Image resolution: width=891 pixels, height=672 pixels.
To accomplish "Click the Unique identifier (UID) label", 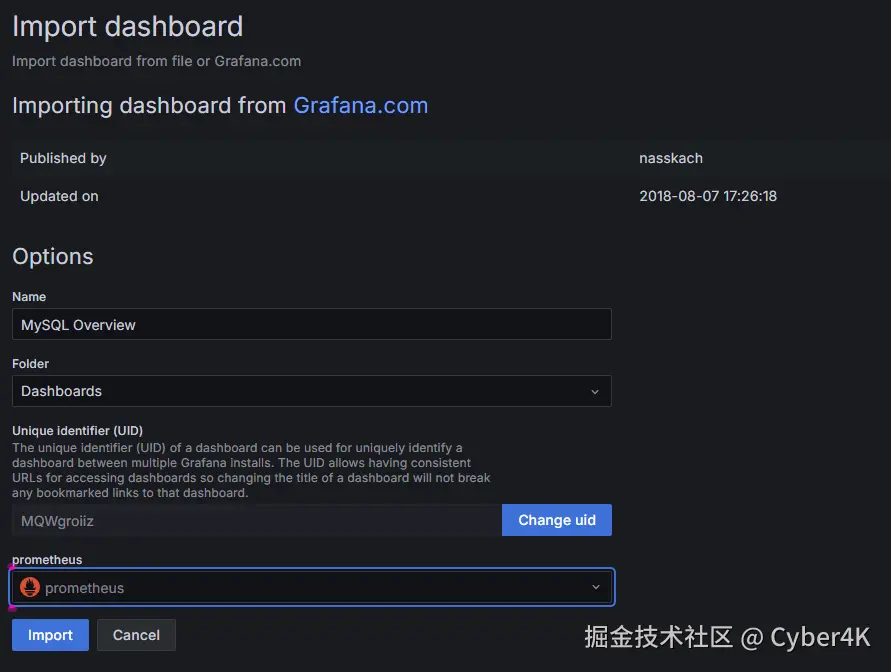I will [77, 431].
